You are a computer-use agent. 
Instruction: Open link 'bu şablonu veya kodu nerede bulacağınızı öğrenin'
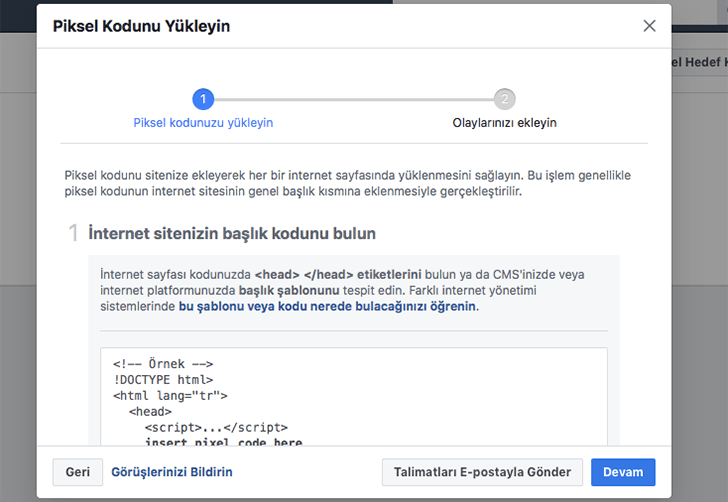click(327, 306)
